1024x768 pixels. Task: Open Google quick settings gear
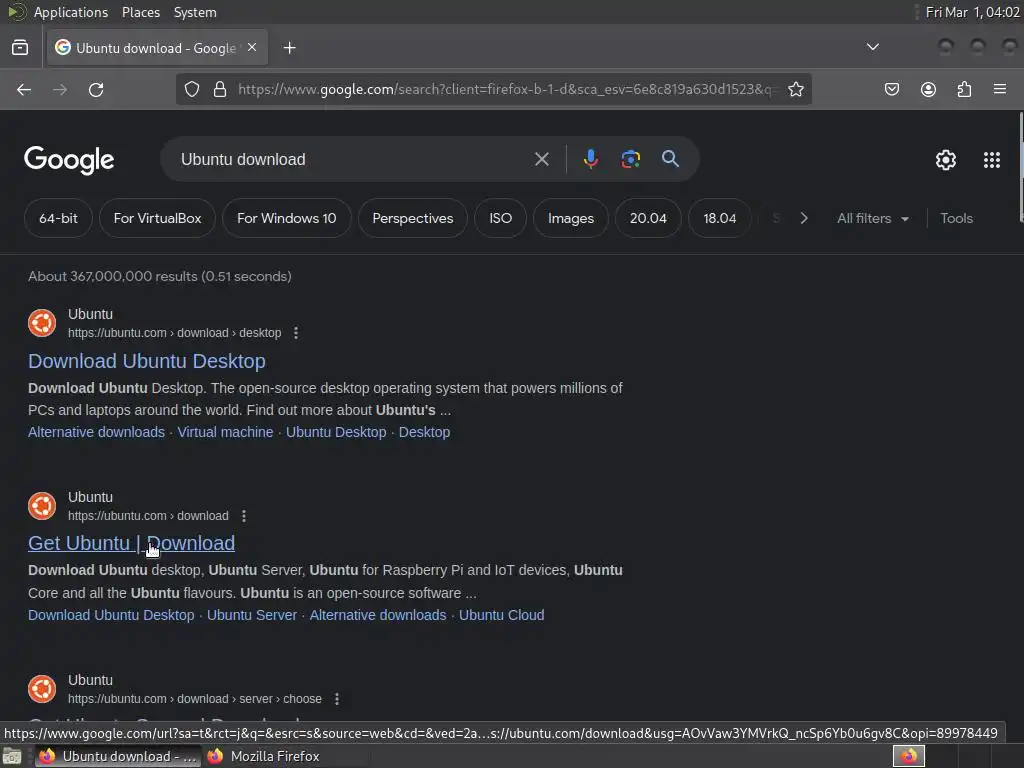pos(946,160)
